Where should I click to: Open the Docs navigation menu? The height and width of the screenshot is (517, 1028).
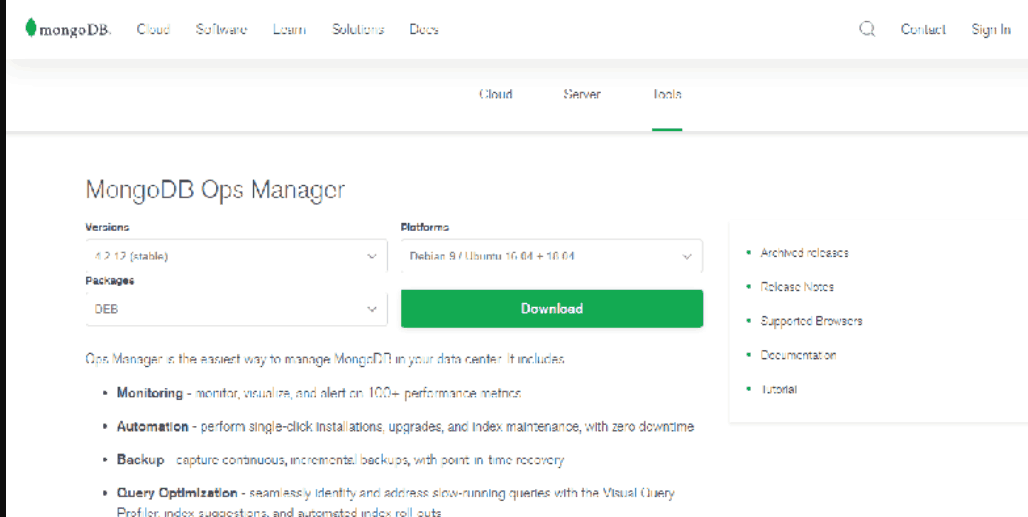coord(424,29)
